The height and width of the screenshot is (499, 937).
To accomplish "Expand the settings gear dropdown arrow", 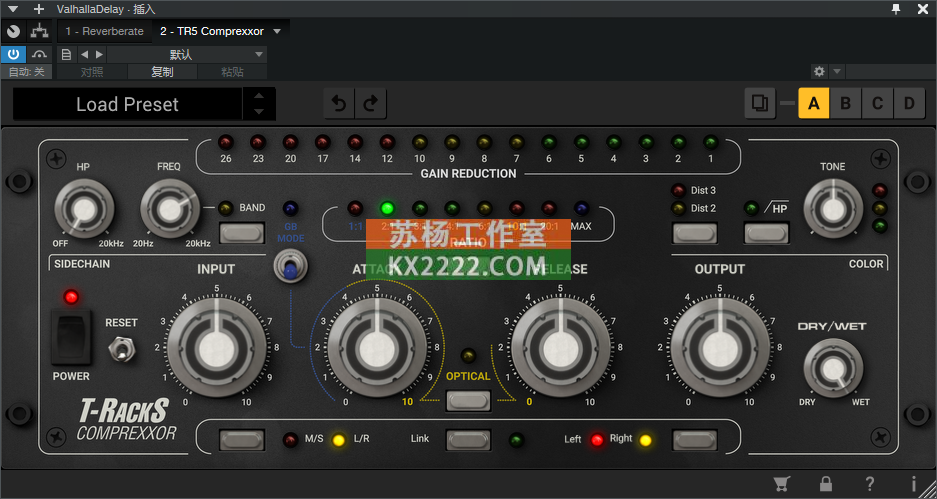I will pyautogui.click(x=837, y=72).
